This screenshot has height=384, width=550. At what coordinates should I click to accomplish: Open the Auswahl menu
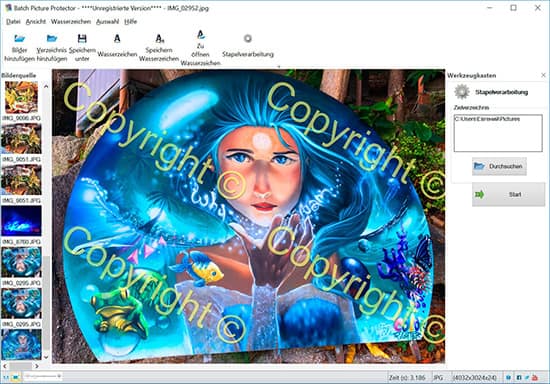[x=107, y=22]
